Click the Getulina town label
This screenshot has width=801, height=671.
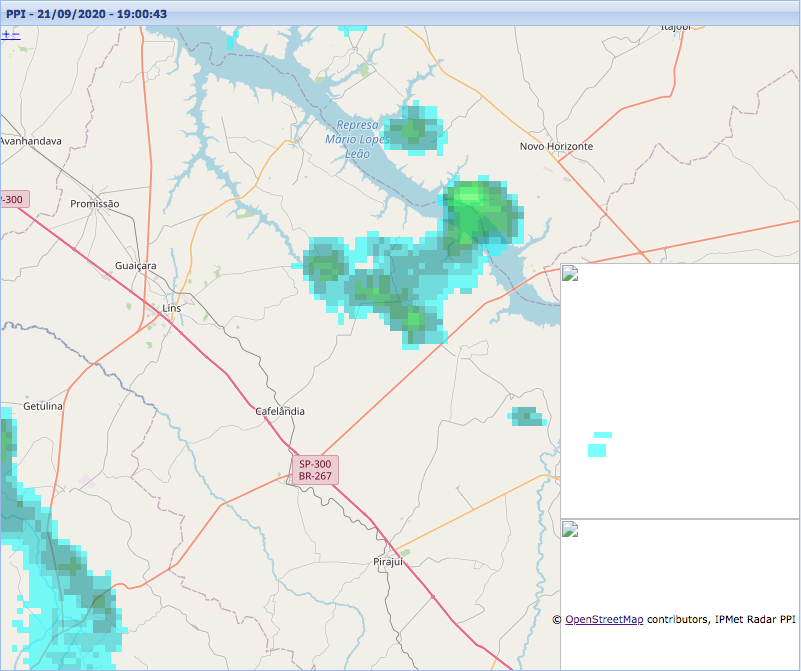(x=43, y=407)
